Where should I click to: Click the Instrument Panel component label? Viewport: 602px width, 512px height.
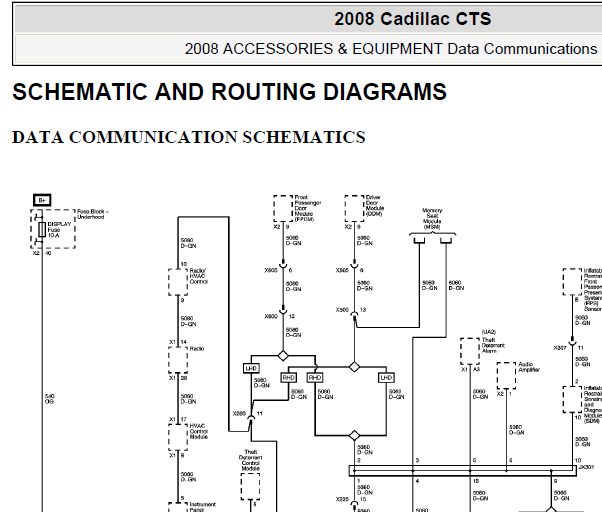pyautogui.click(x=202, y=507)
